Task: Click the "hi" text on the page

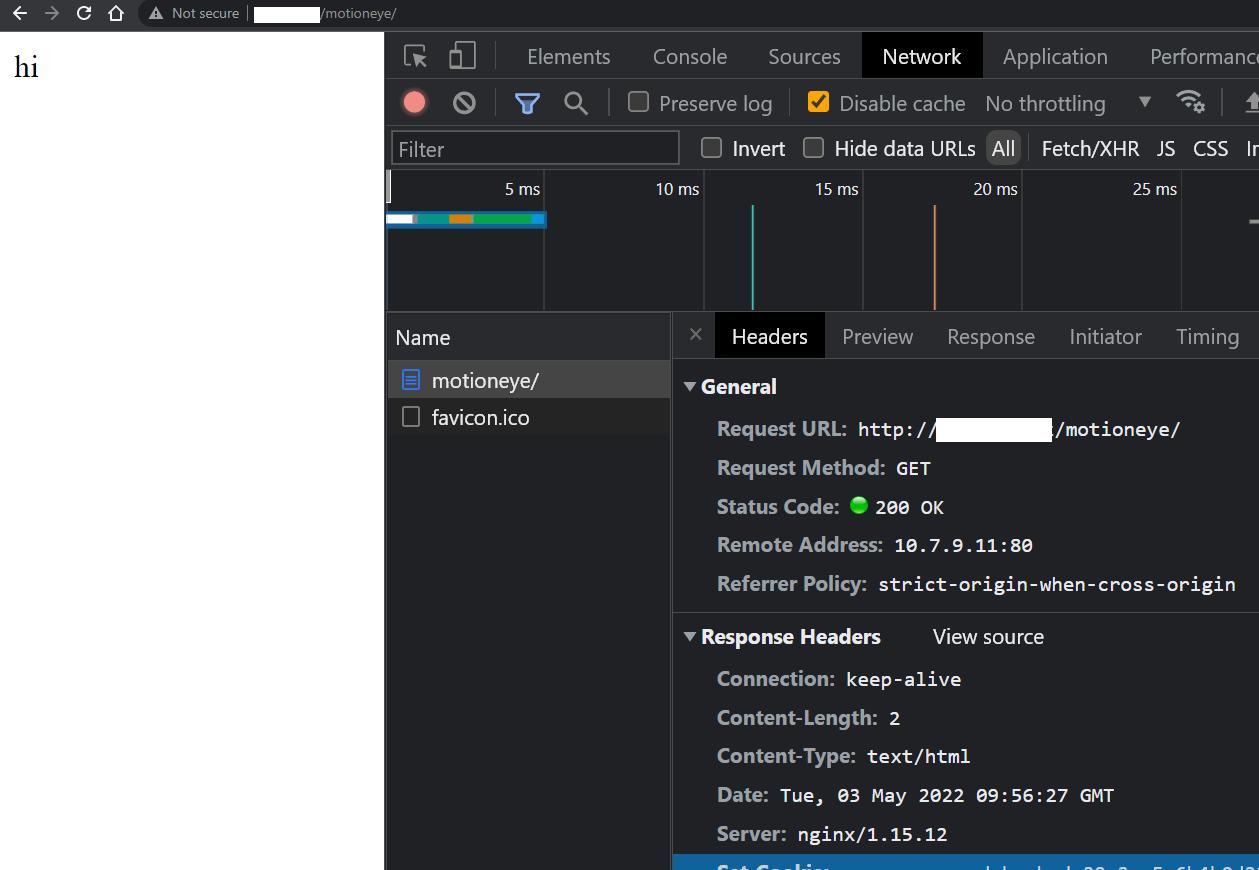Action: 26,67
